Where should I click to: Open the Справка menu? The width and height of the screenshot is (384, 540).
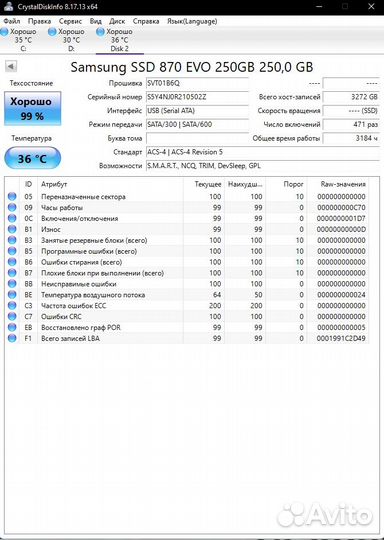(x=146, y=21)
